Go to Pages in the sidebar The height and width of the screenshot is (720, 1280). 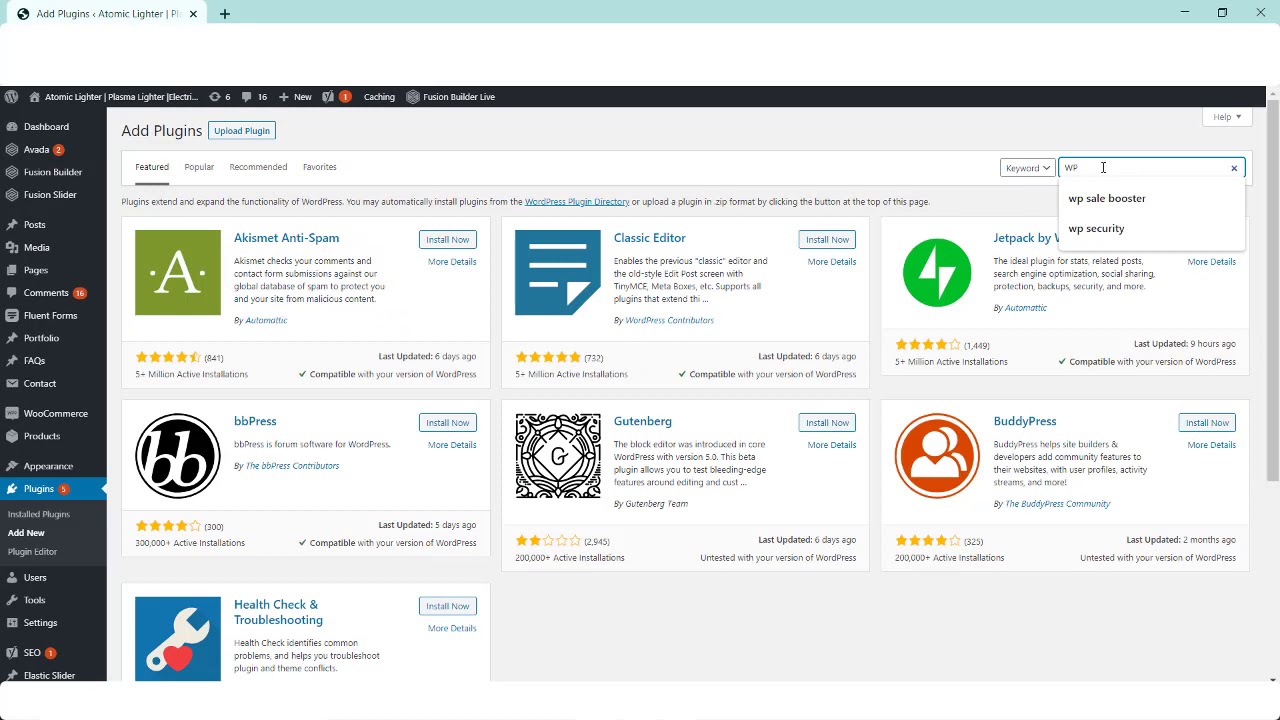tap(36, 270)
